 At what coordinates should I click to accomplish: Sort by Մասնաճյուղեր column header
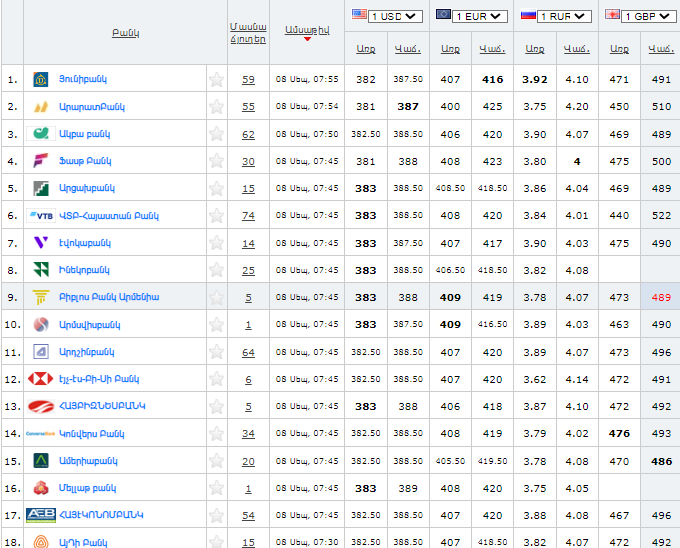[248, 33]
